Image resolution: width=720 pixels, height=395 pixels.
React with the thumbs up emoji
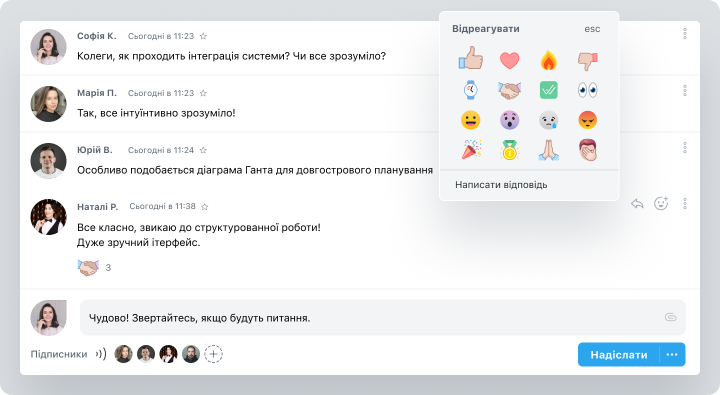click(x=471, y=59)
